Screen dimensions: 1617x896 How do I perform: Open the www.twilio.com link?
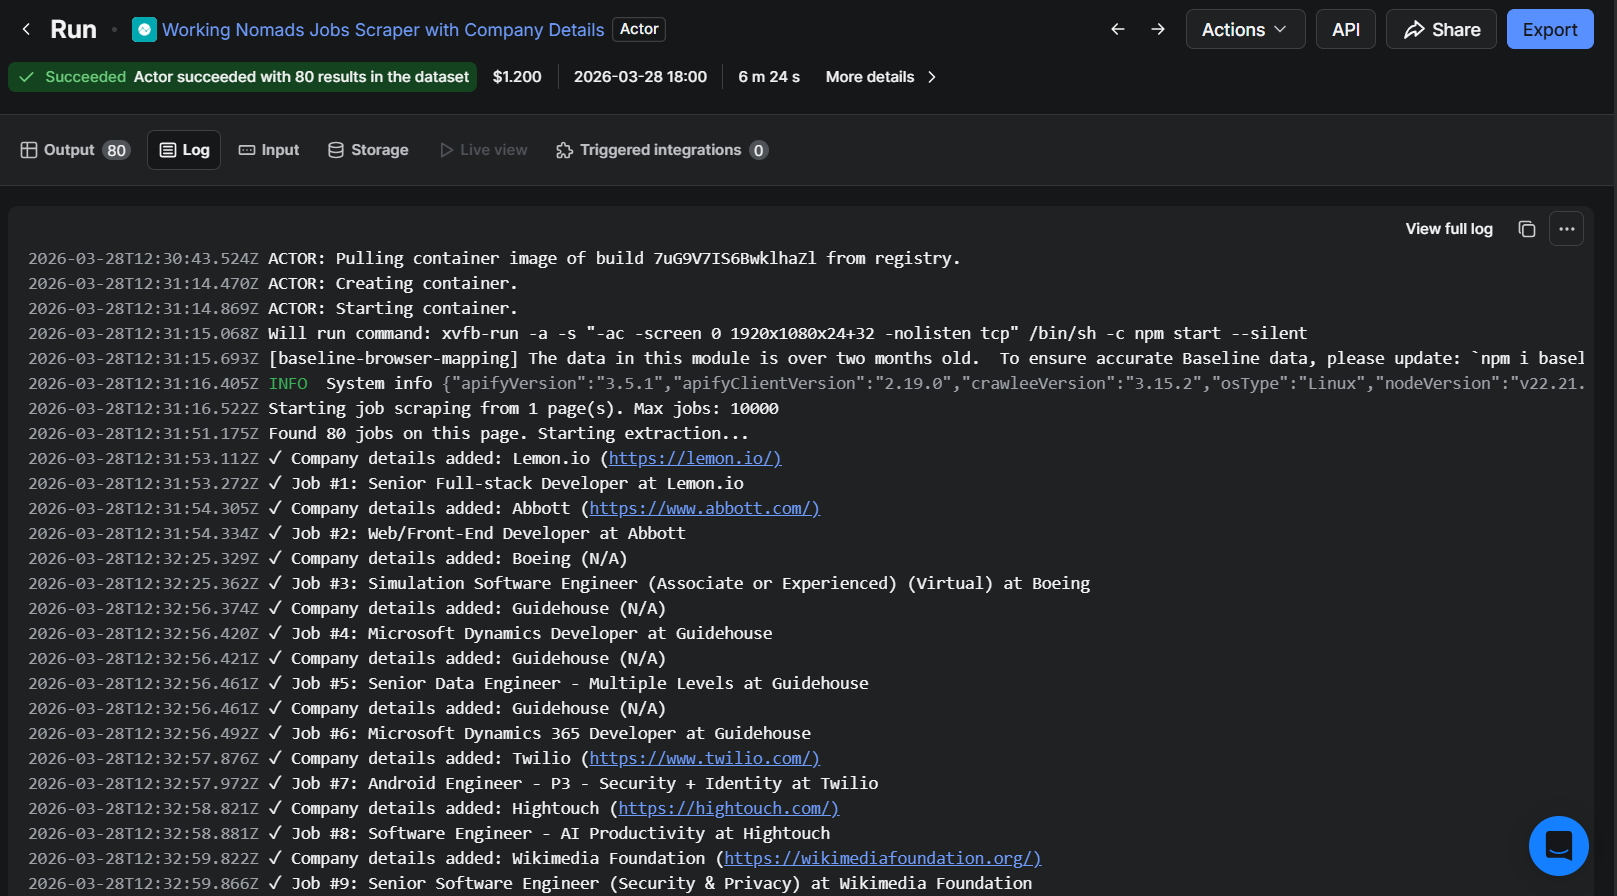click(704, 758)
